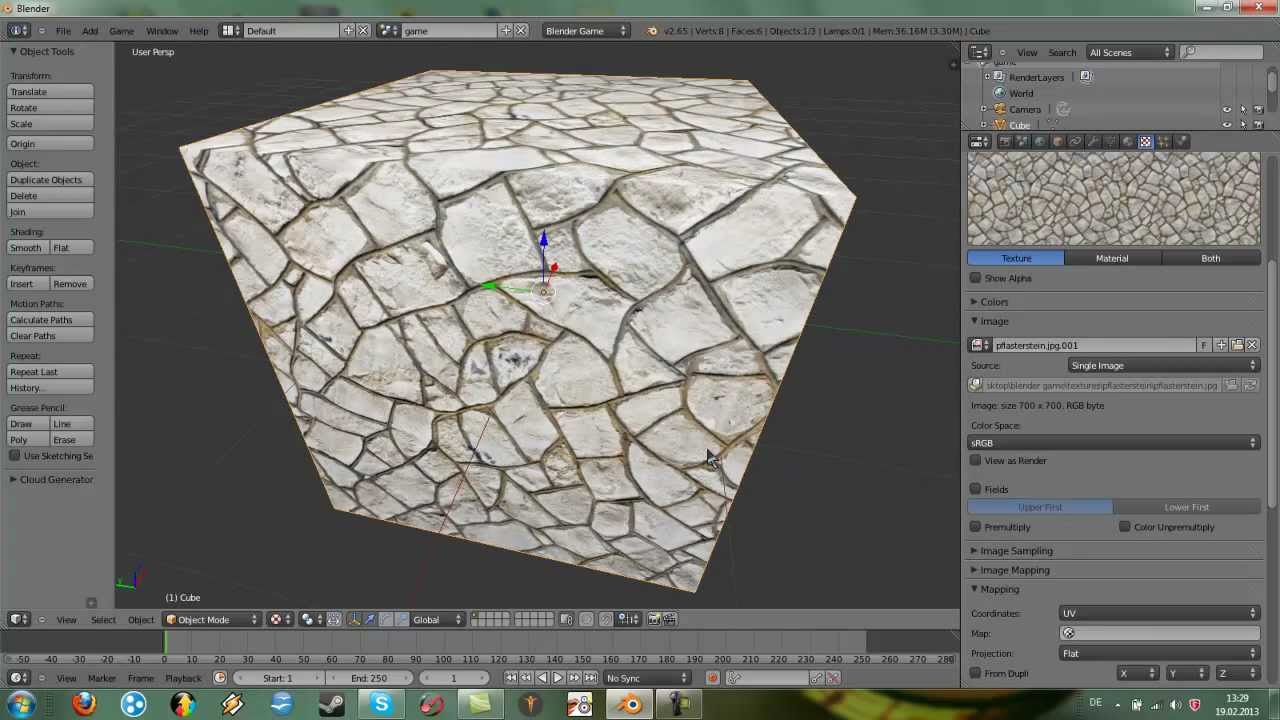The width and height of the screenshot is (1280, 720).
Task: Toggle Cube visibility eye in outliner
Action: pos(1227,124)
